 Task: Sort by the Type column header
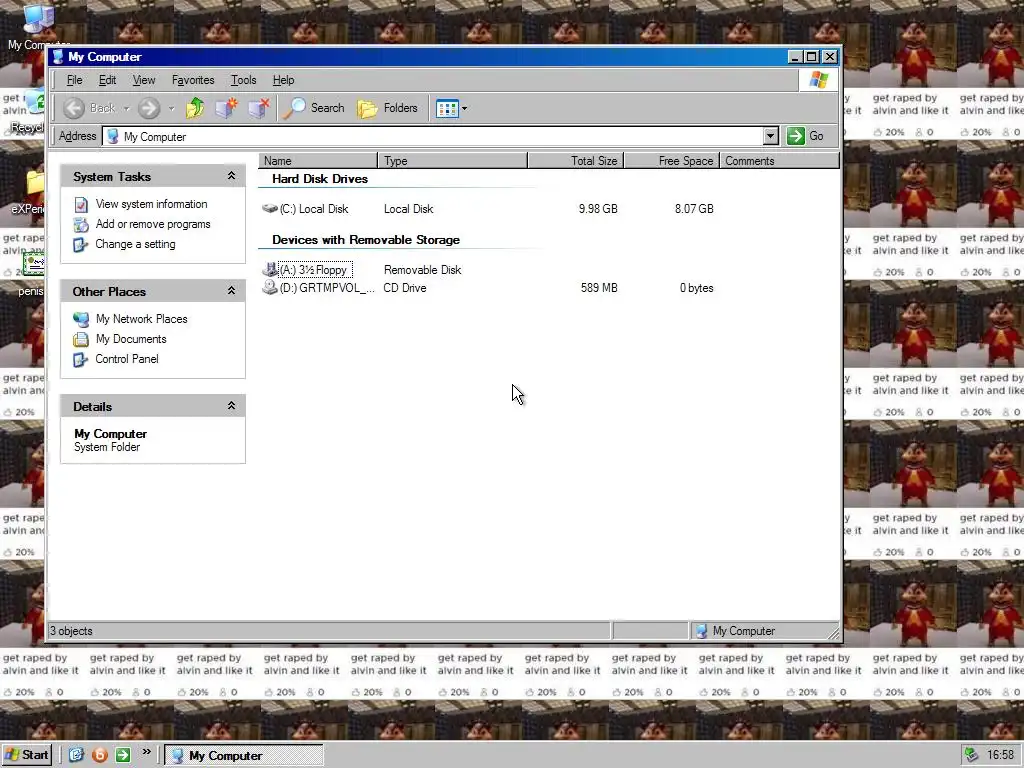[x=453, y=161]
